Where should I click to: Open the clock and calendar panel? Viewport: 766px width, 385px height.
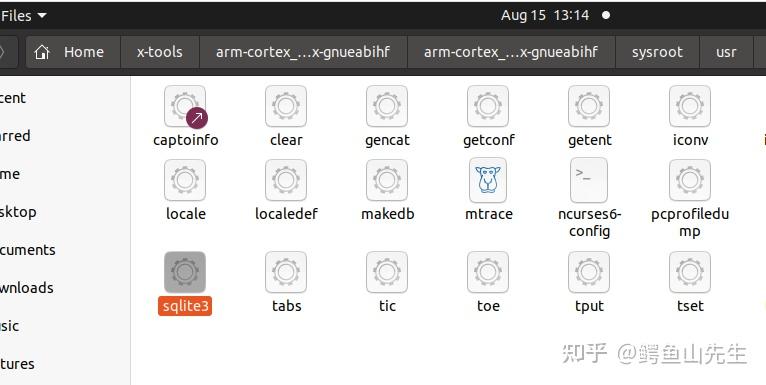(545, 16)
